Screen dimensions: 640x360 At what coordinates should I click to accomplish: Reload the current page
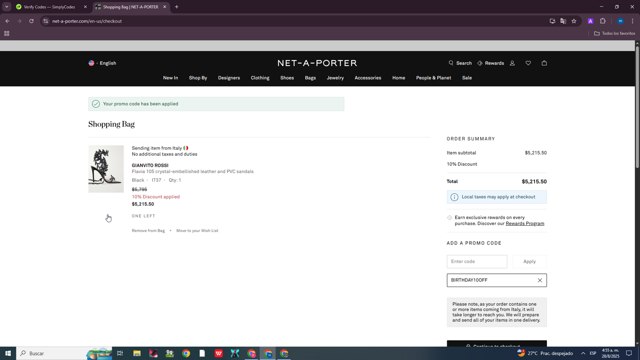(31, 21)
